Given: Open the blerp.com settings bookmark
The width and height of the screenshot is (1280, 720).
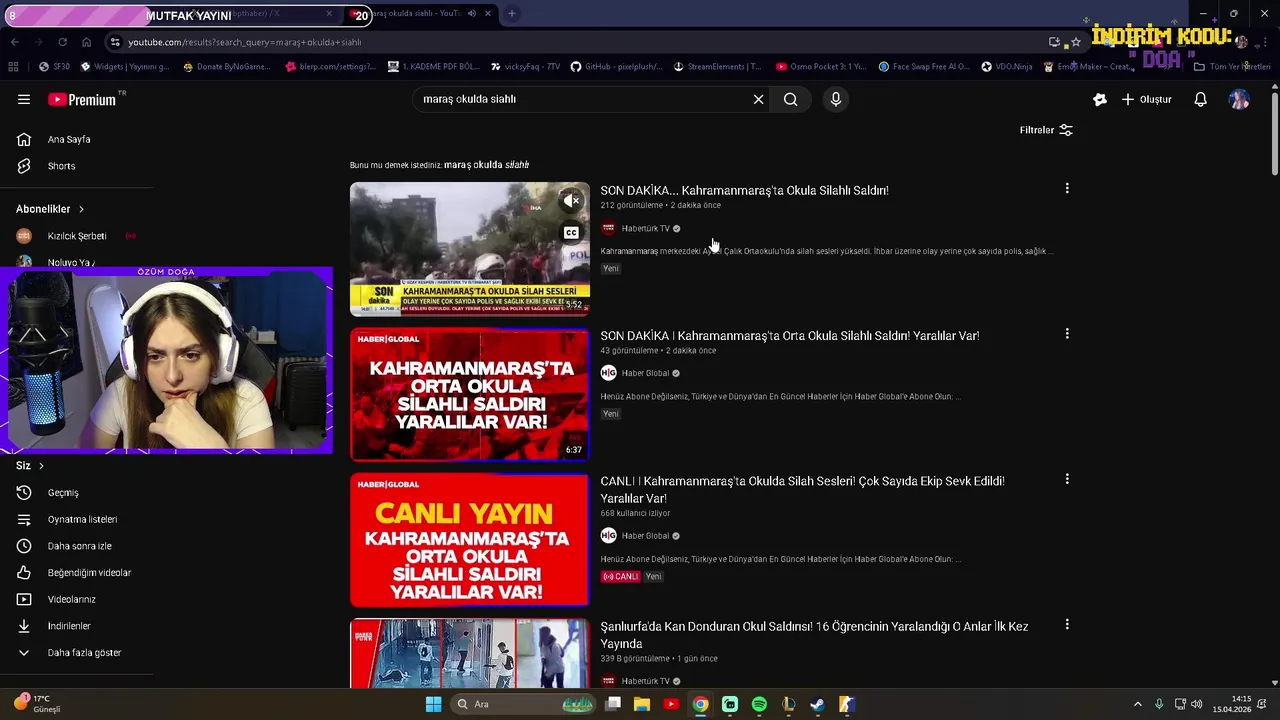Looking at the screenshot, I should (x=330, y=66).
